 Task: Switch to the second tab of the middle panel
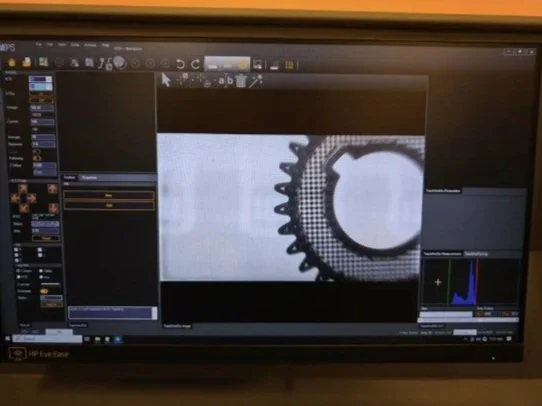point(89,178)
